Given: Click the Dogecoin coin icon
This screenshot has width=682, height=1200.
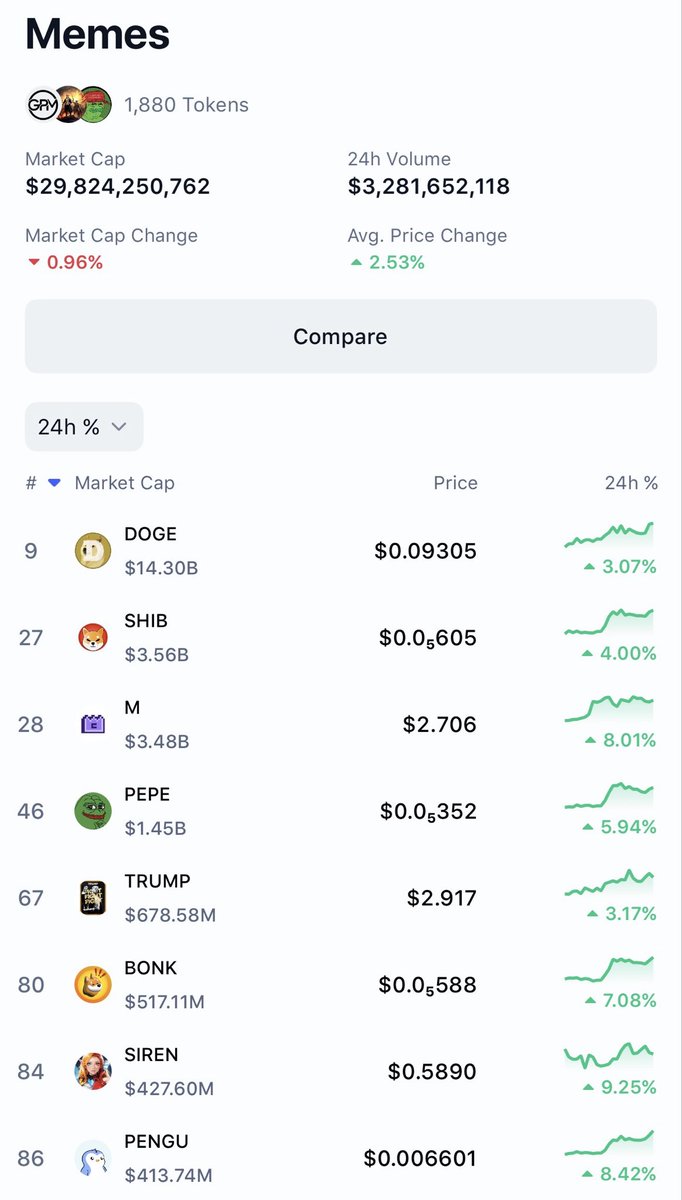Looking at the screenshot, I should pos(93,551).
